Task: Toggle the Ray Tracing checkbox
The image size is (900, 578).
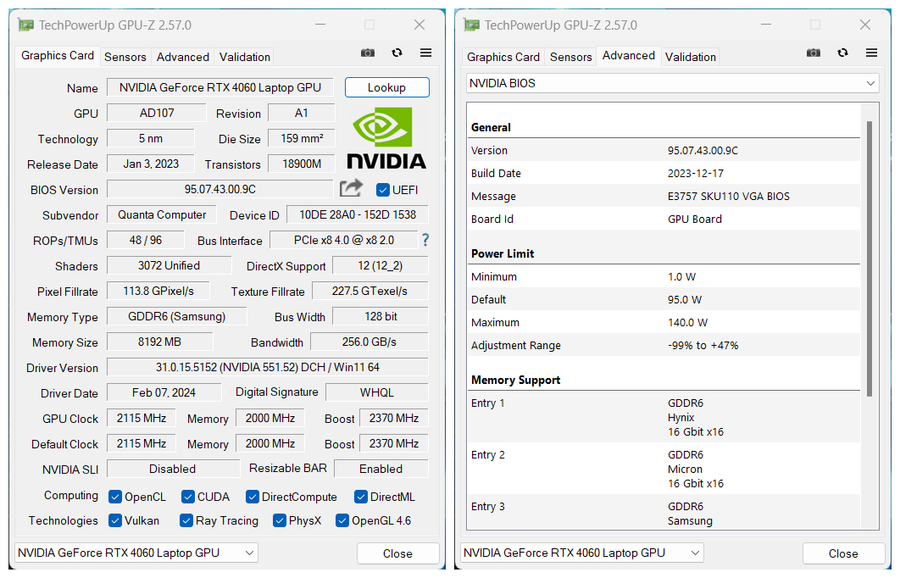Action: [186, 521]
